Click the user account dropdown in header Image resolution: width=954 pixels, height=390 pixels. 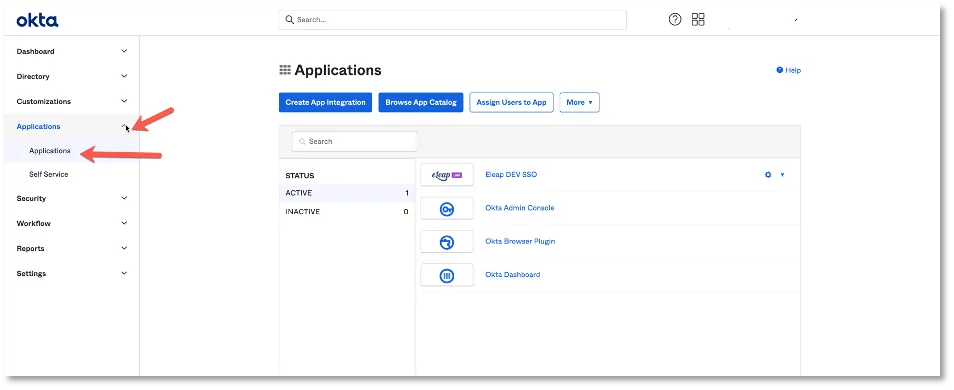click(796, 20)
